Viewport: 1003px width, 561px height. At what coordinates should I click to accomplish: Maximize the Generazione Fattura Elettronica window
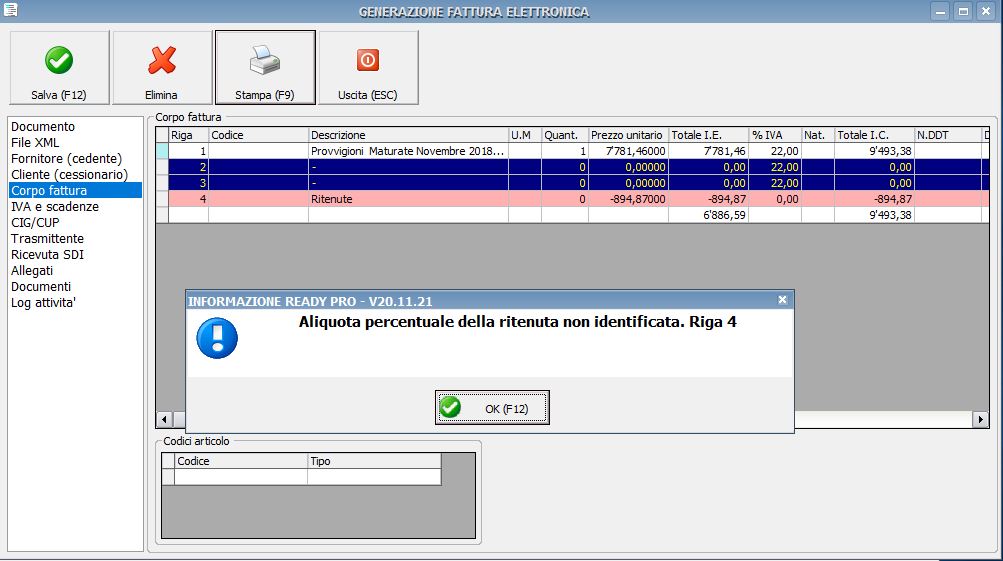963,11
